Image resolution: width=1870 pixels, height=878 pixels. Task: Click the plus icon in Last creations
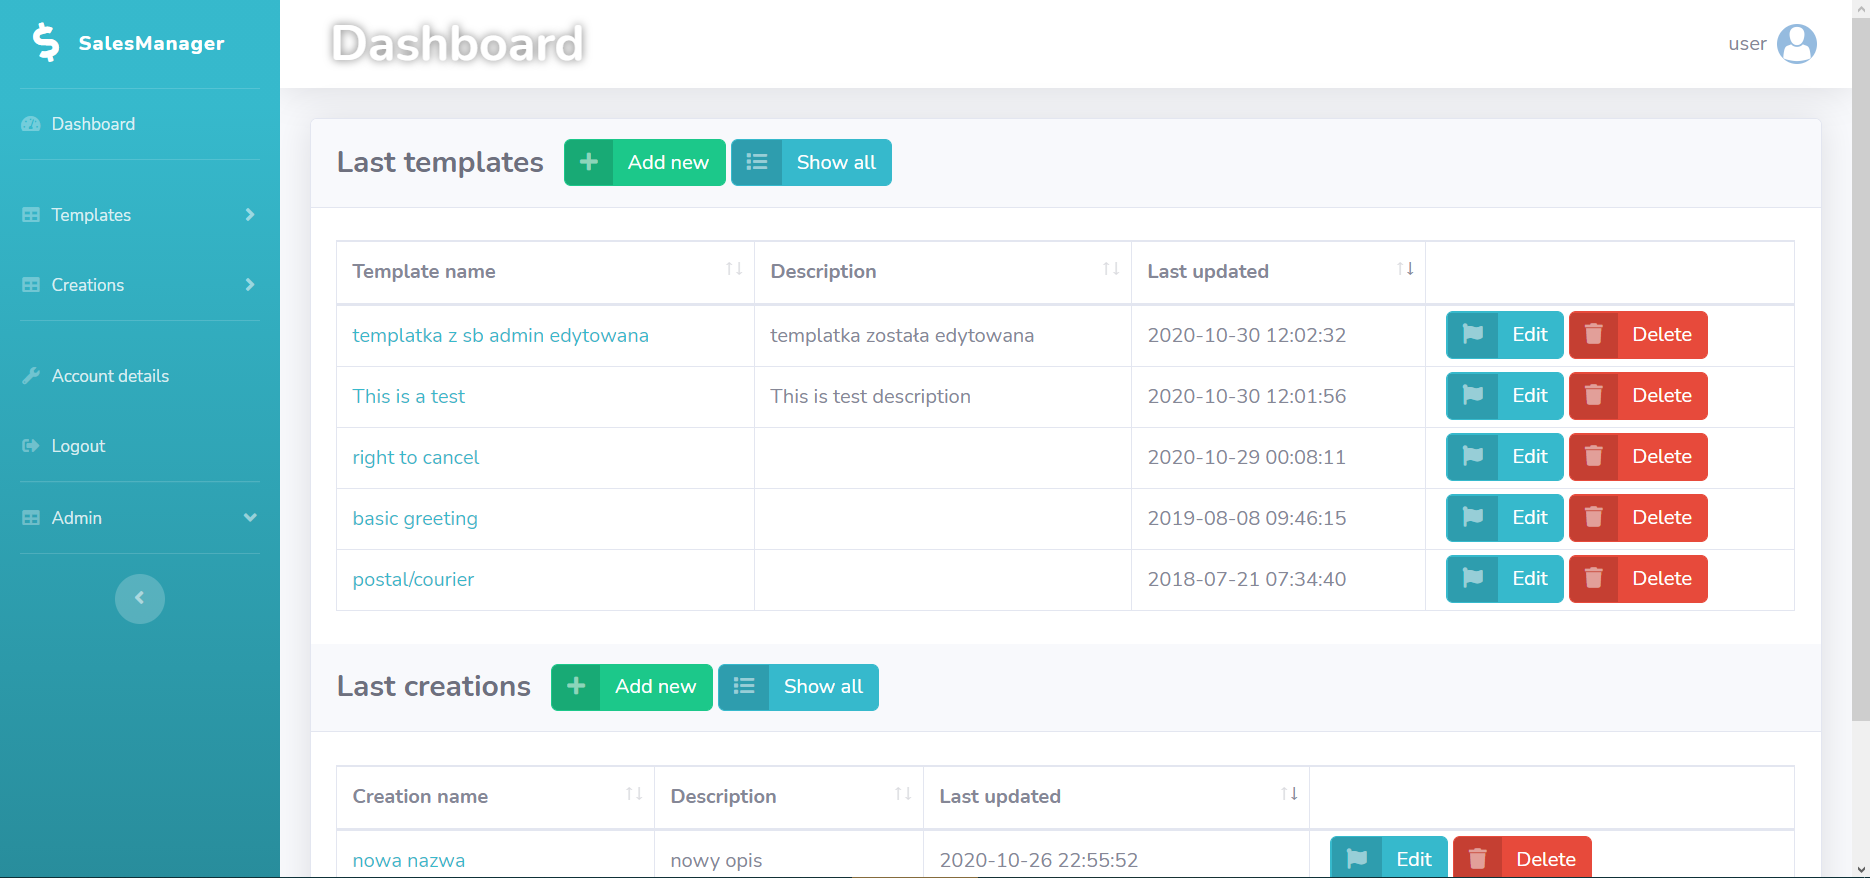pos(576,687)
